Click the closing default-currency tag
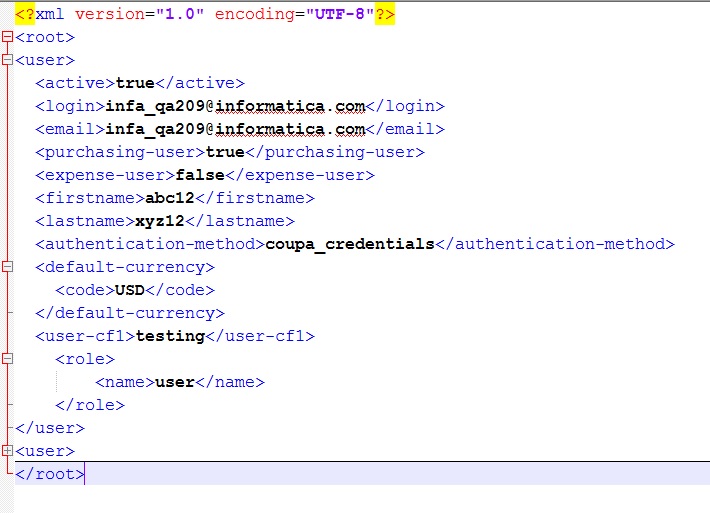The image size is (710, 513). (130, 313)
